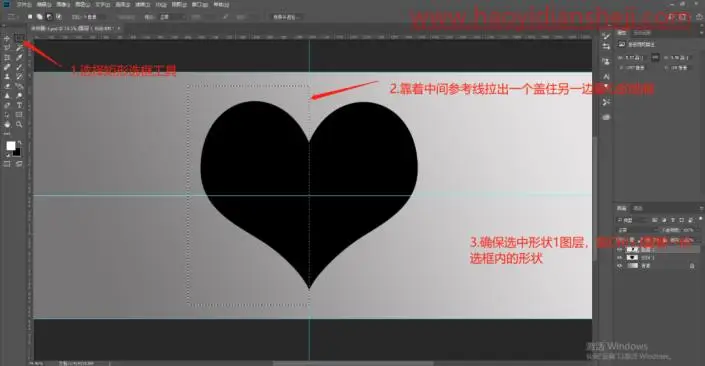Image resolution: width=705 pixels, height=366 pixels.
Task: Select the Rectangle shape tool
Action: (19, 114)
